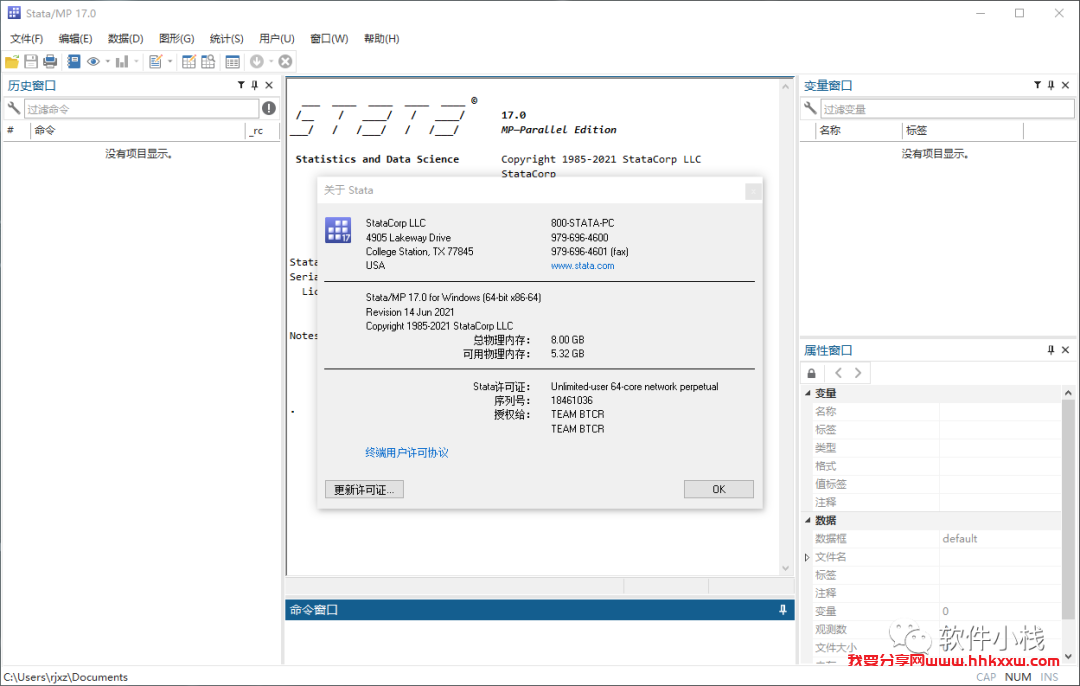
Task: Pin the Properties window
Action: [x=1051, y=350]
